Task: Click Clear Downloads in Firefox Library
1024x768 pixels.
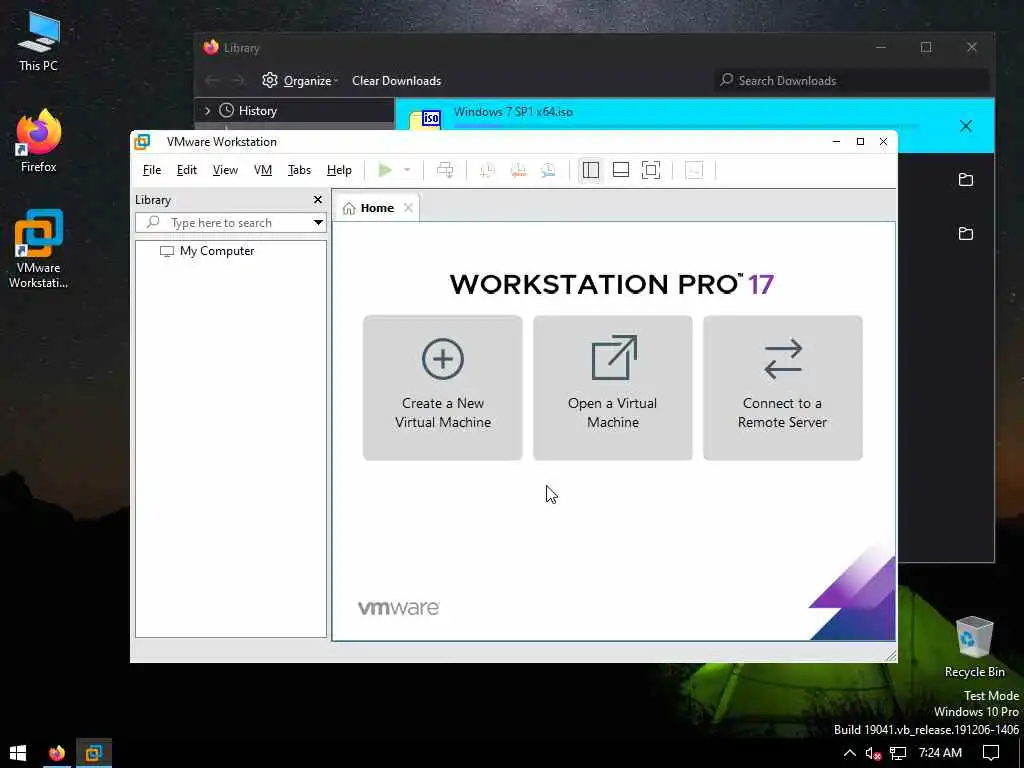Action: coord(396,81)
